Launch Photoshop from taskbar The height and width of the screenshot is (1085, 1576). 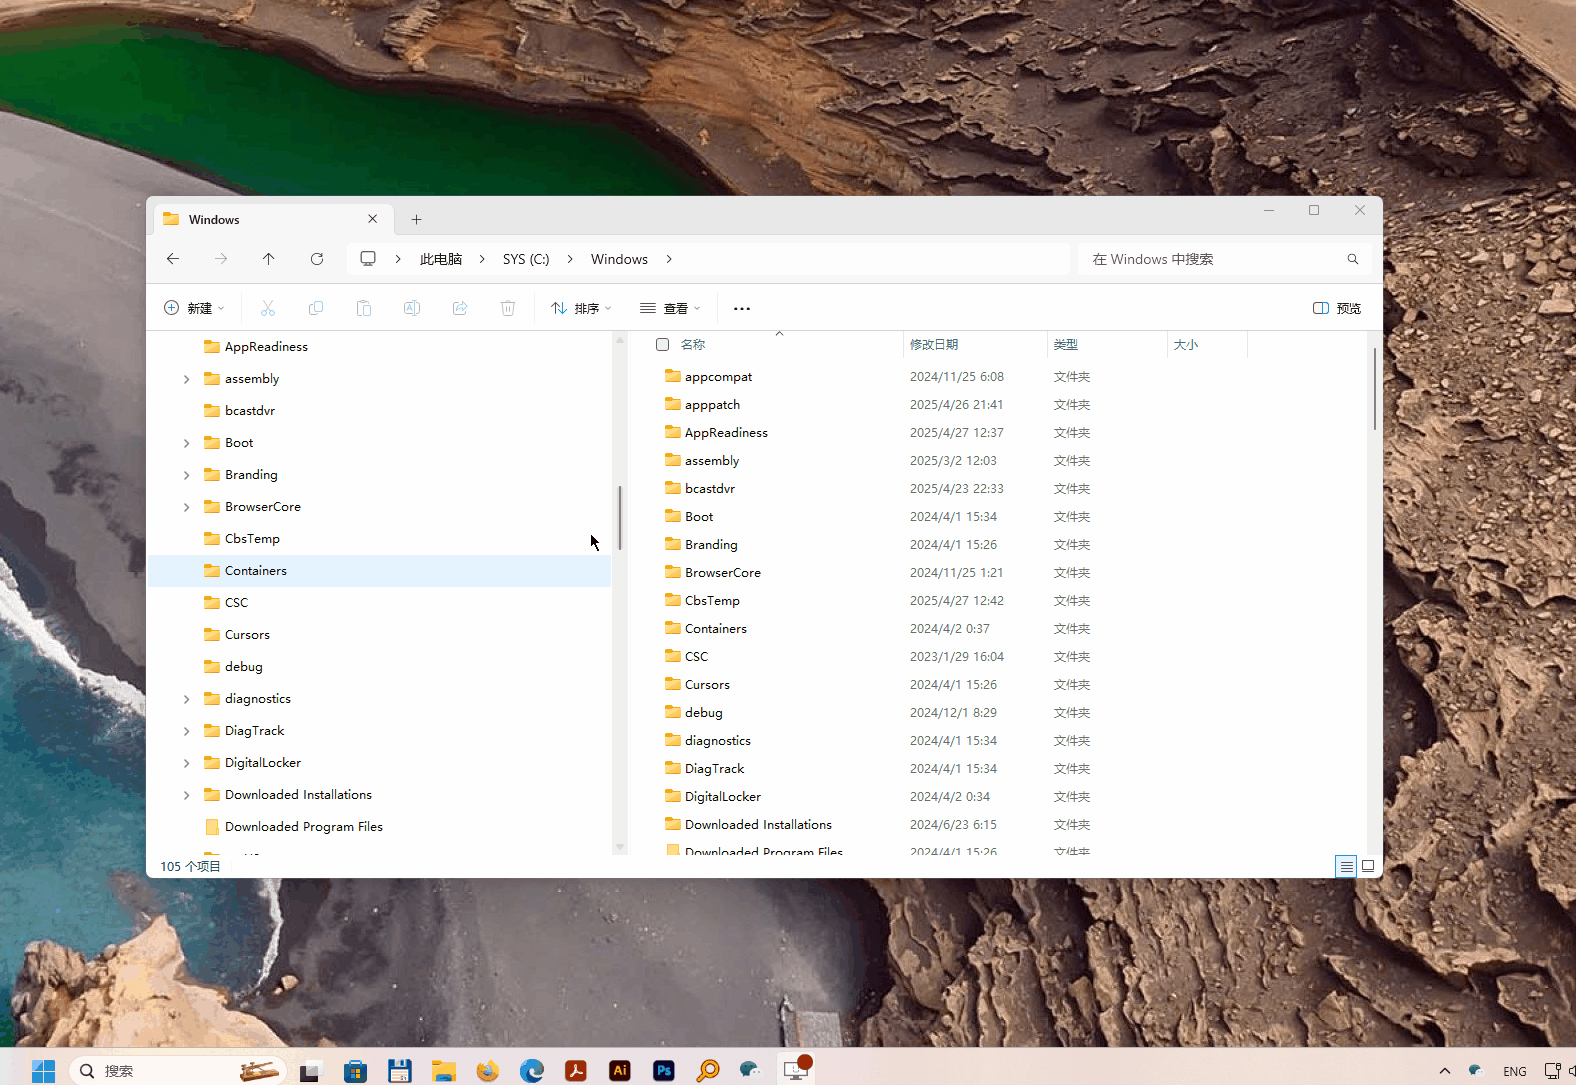[x=664, y=1071]
